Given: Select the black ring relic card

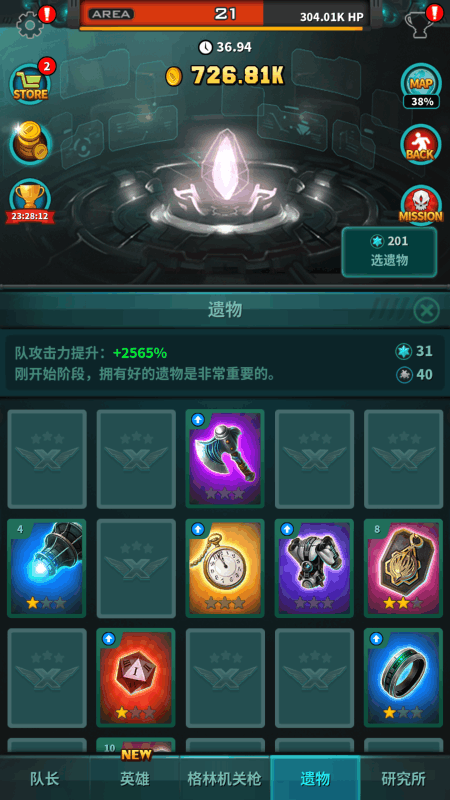Looking at the screenshot, I should pos(403,678).
